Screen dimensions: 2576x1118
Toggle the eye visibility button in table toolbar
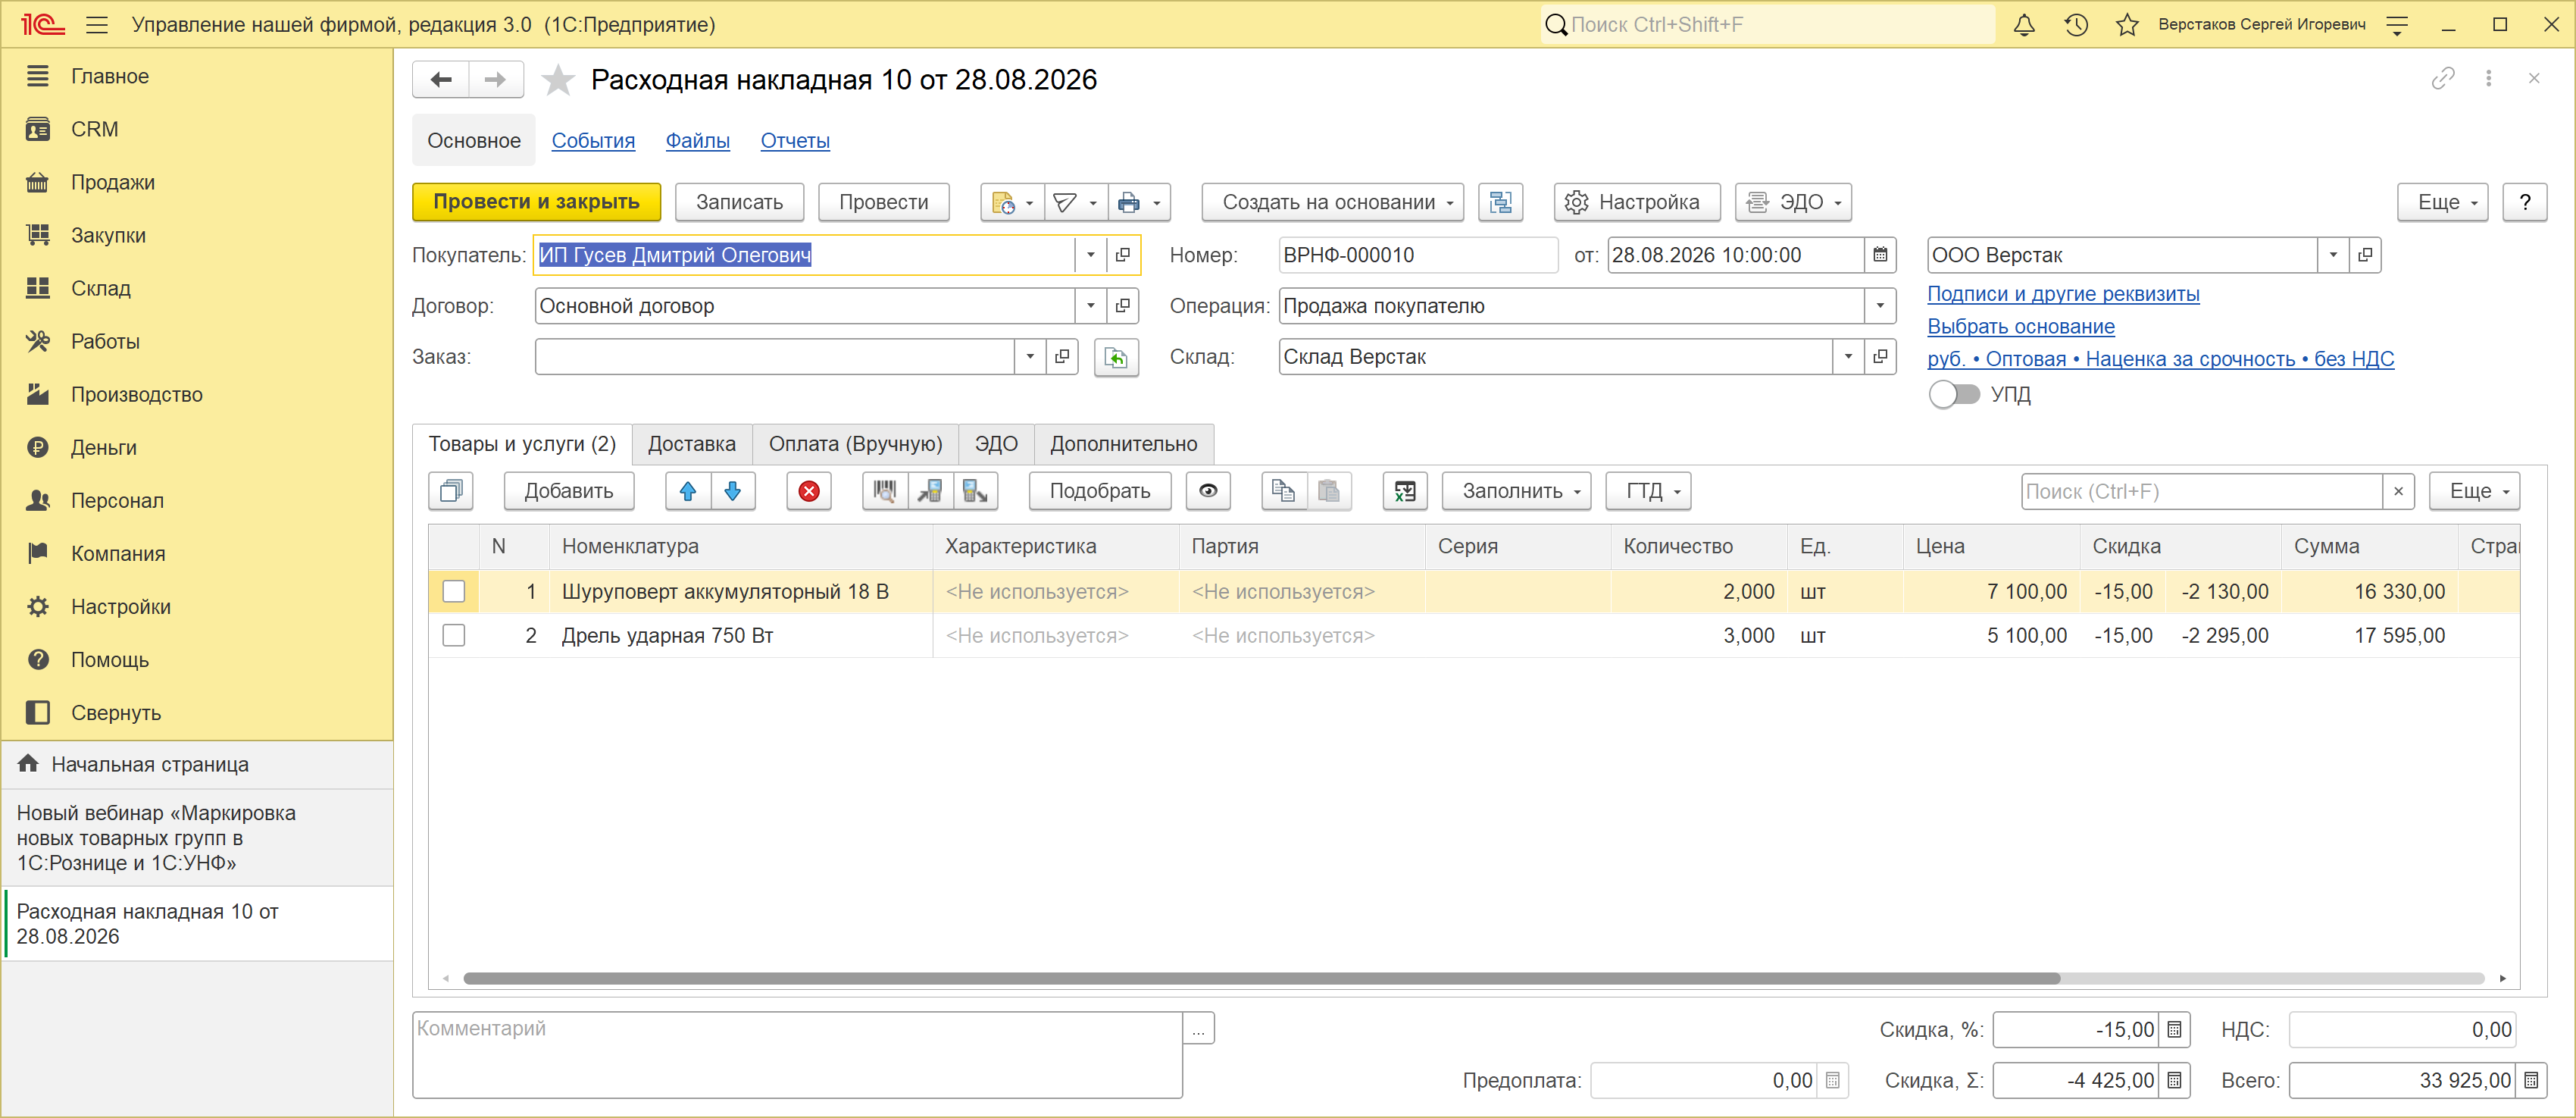tap(1208, 491)
